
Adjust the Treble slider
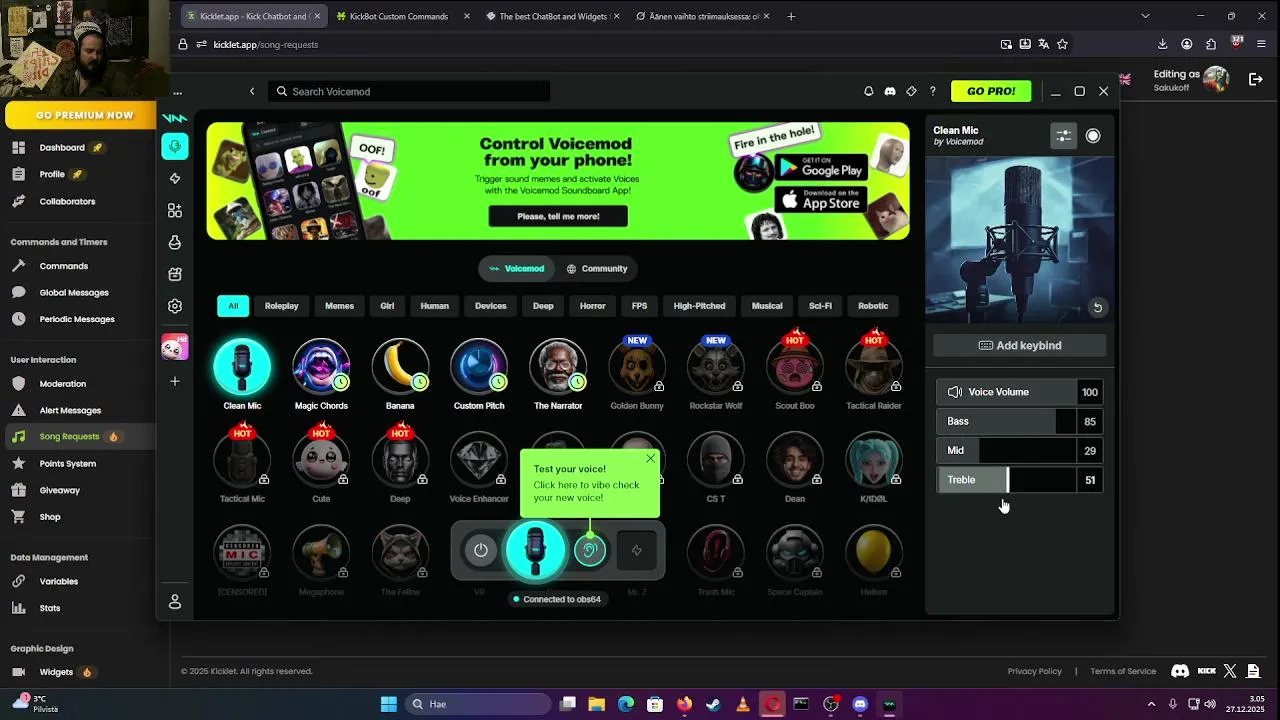(1020, 480)
